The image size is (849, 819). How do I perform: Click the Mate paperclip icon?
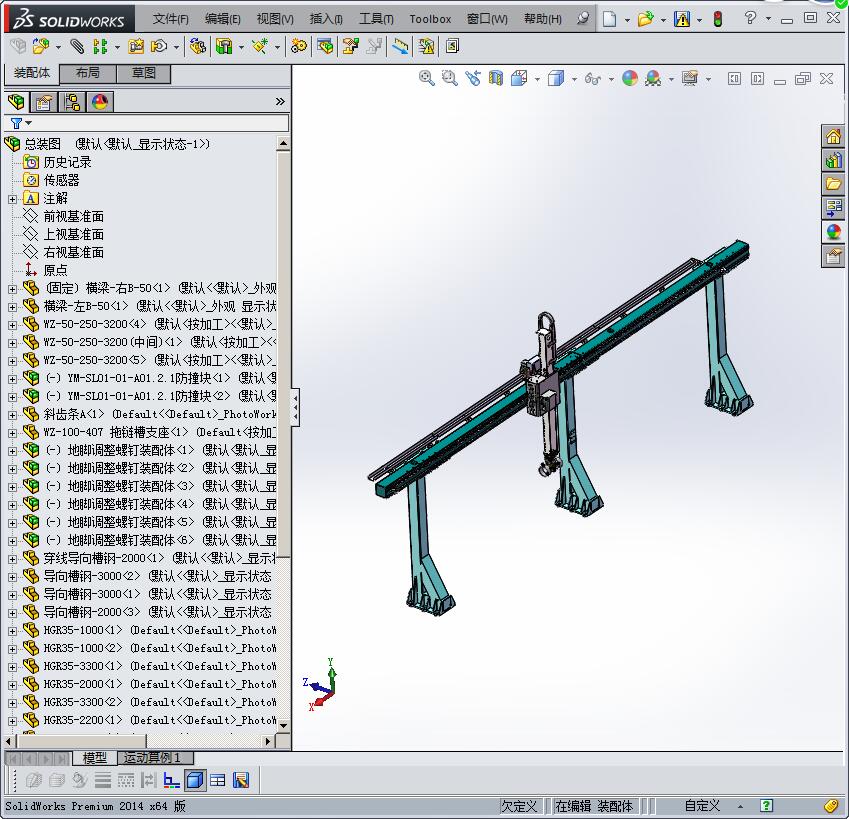[77, 47]
